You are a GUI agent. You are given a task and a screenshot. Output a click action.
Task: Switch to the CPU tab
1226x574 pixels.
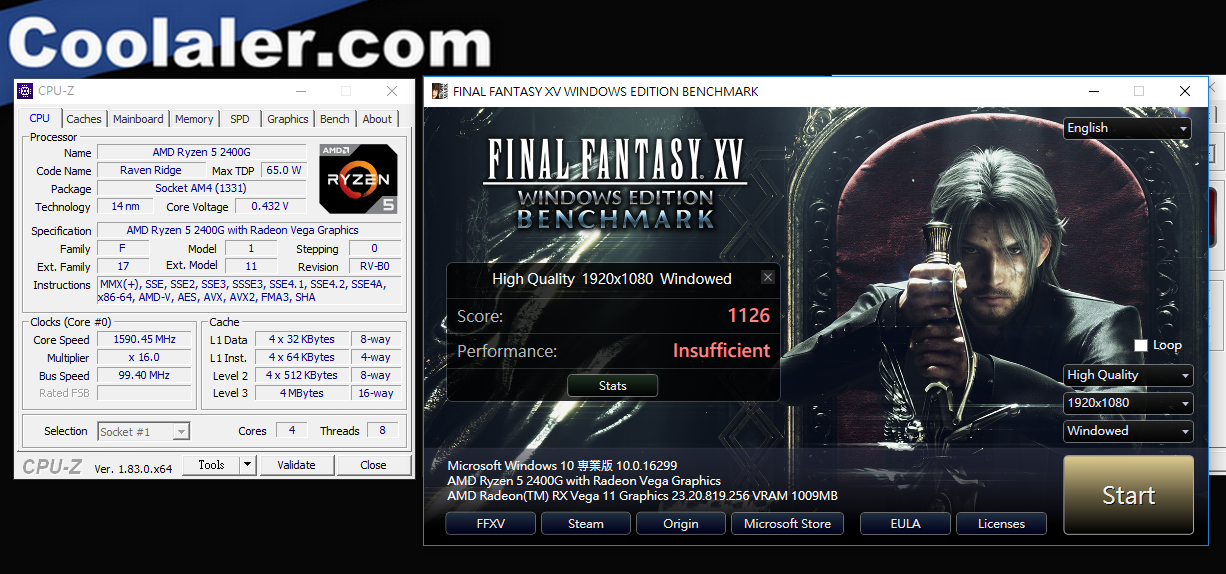click(40, 118)
